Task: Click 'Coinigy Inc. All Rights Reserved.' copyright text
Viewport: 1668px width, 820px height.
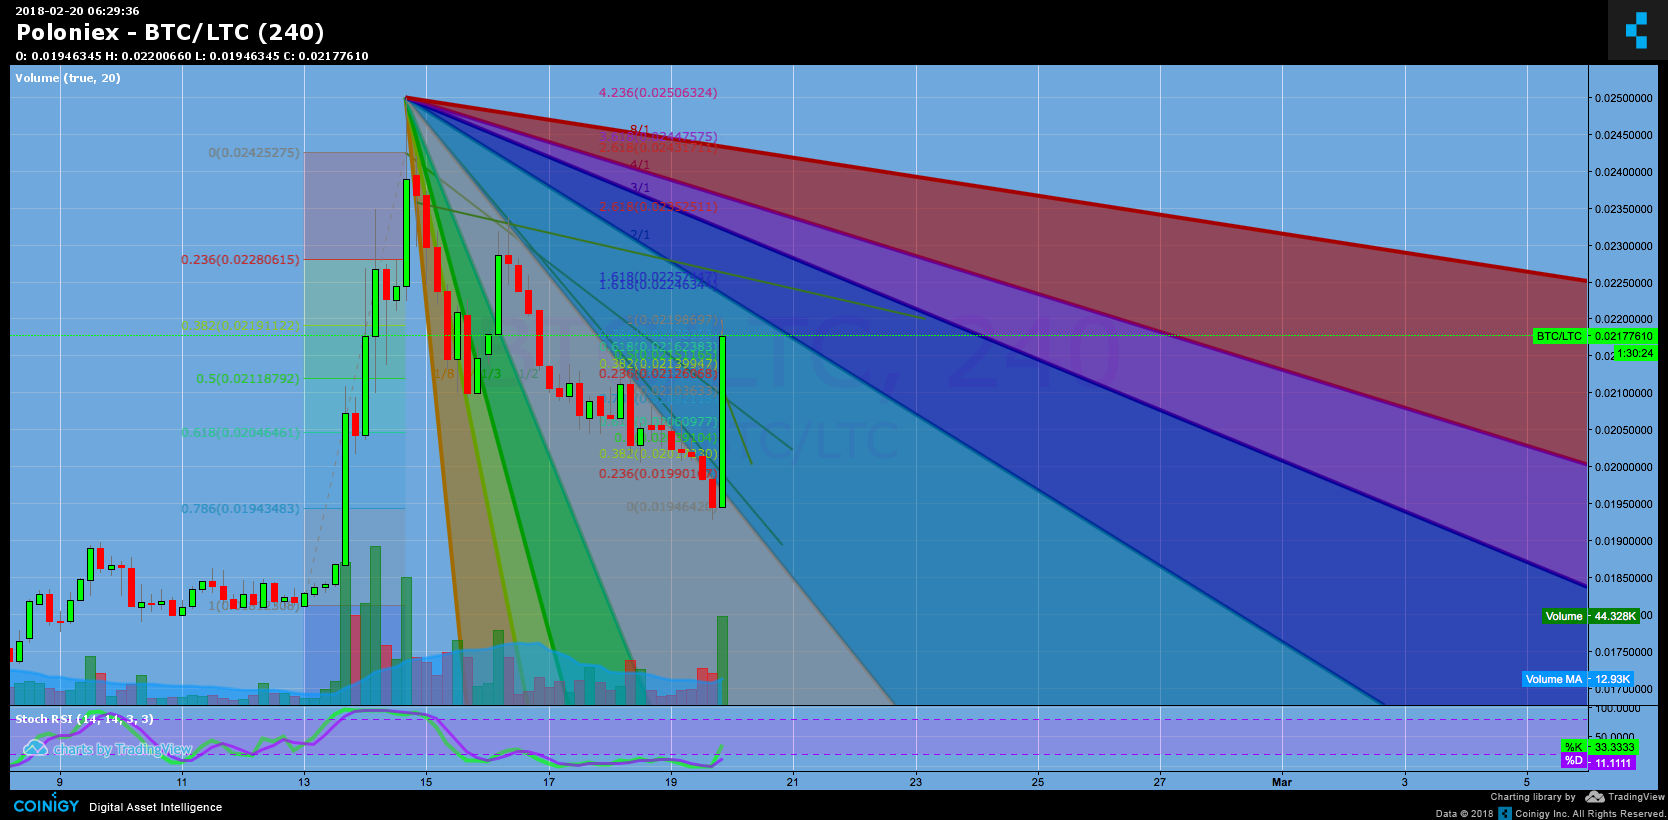Action: pyautogui.click(x=1590, y=813)
